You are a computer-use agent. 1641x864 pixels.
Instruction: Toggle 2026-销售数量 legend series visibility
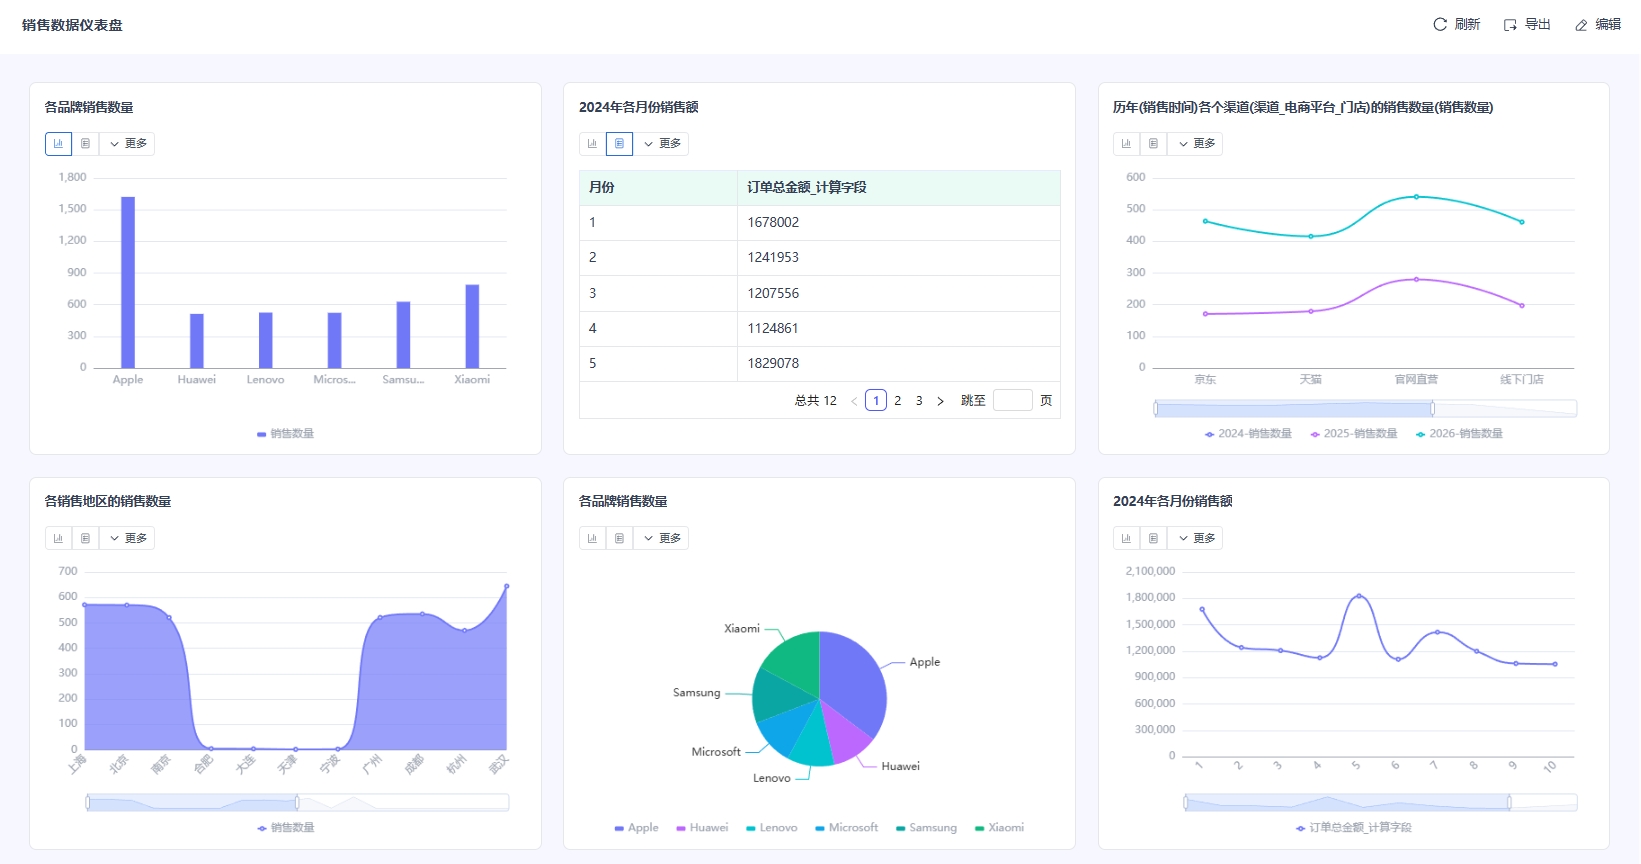point(1459,434)
